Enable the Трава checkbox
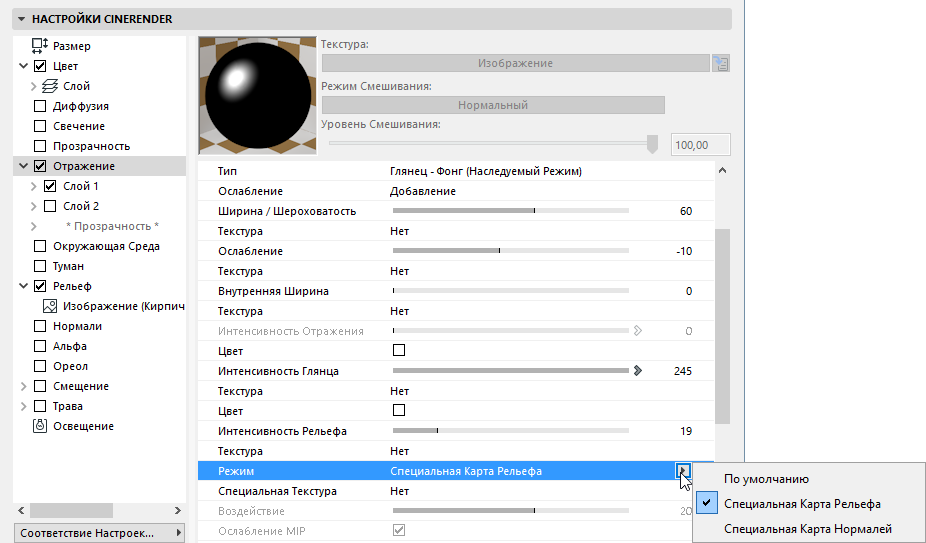The image size is (926, 543). point(40,406)
